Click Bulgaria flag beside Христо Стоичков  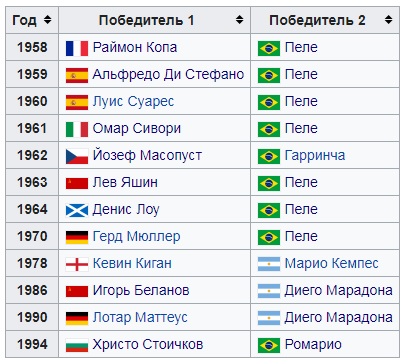[77, 345]
